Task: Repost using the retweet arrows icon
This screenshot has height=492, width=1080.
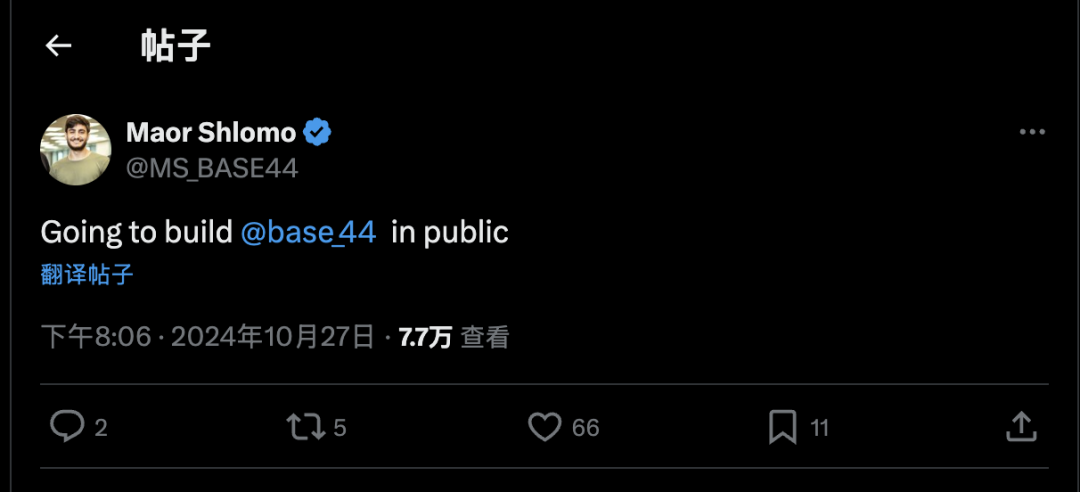Action: tap(305, 427)
